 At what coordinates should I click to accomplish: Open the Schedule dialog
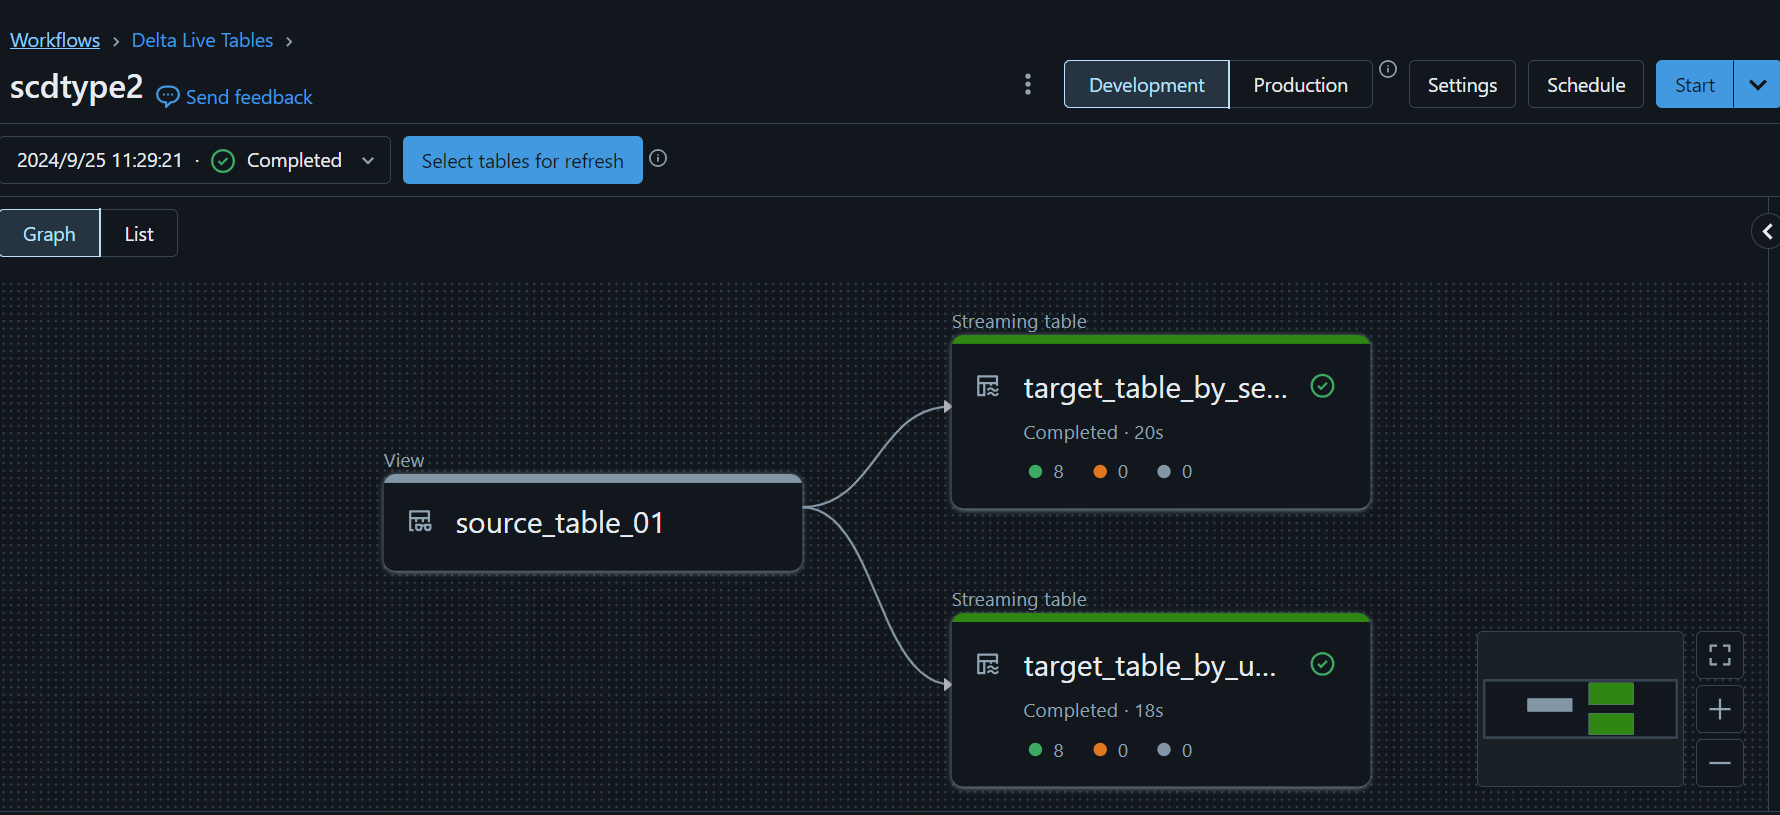pyautogui.click(x=1586, y=85)
